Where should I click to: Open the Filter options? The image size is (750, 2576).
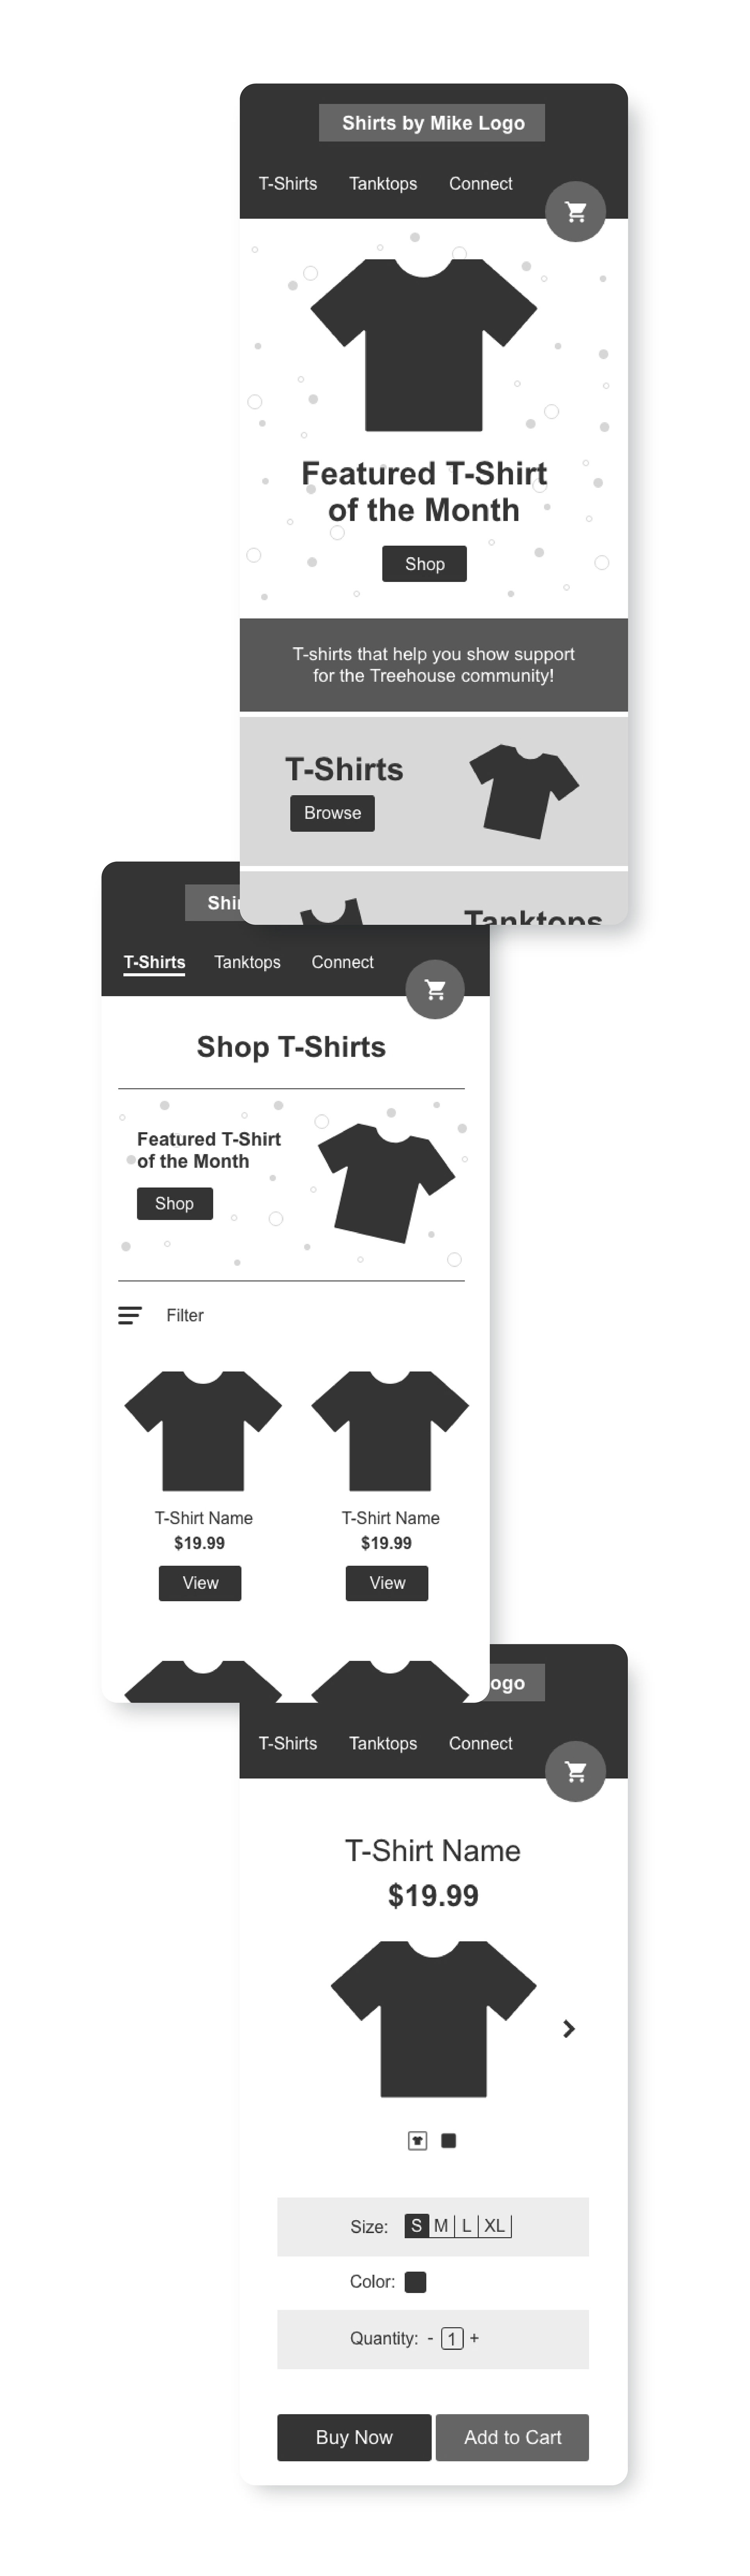[185, 1315]
